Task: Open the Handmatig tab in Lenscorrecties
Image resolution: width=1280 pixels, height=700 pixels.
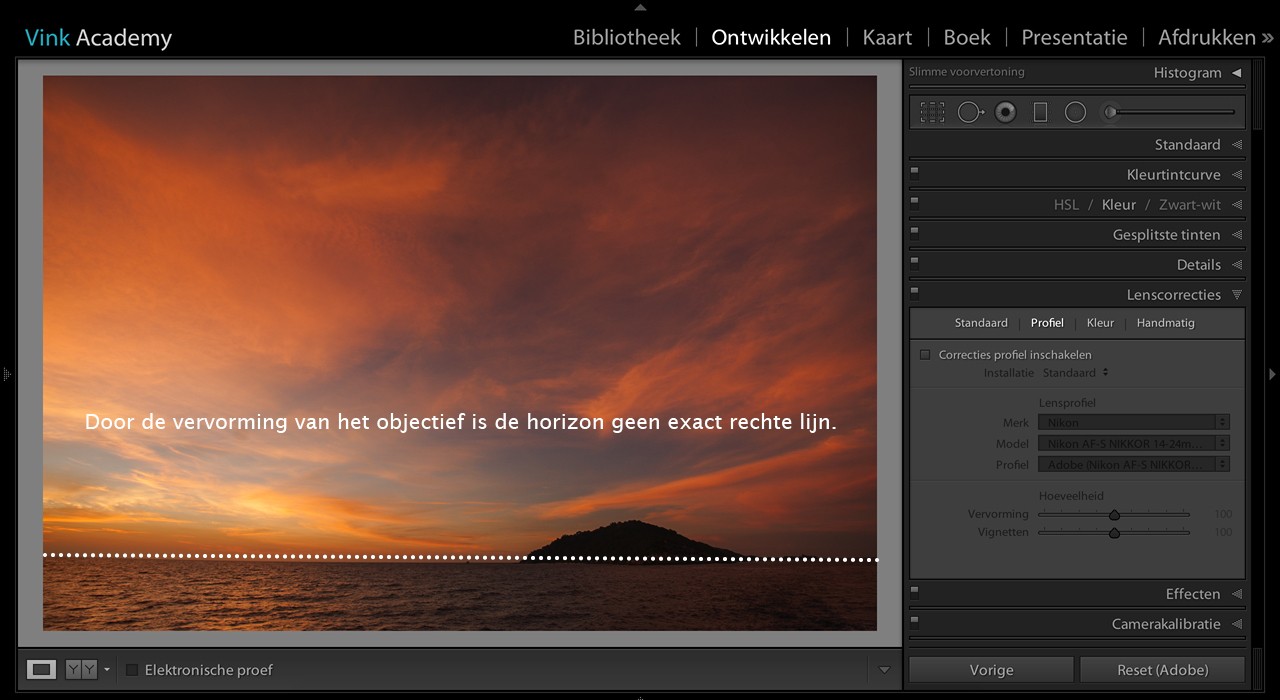Action: coord(1165,322)
